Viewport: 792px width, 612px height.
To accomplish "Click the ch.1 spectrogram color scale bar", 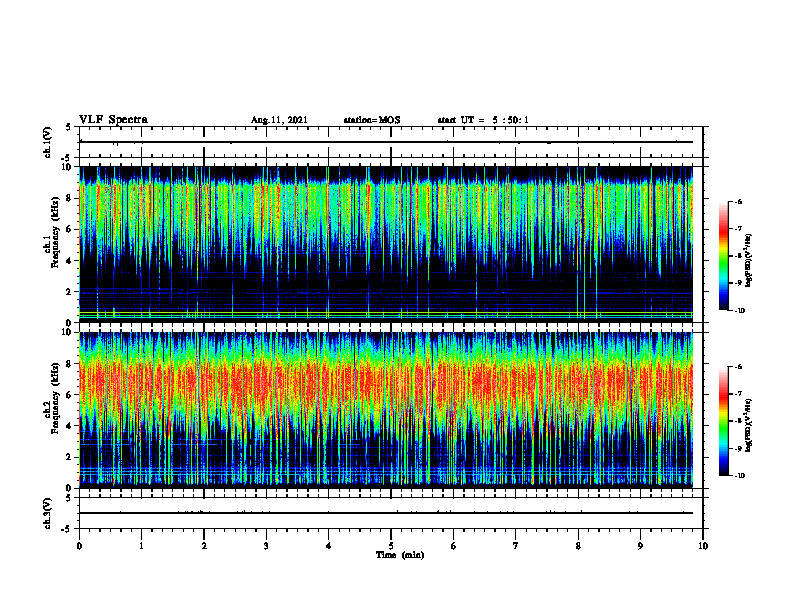I will (x=723, y=256).
